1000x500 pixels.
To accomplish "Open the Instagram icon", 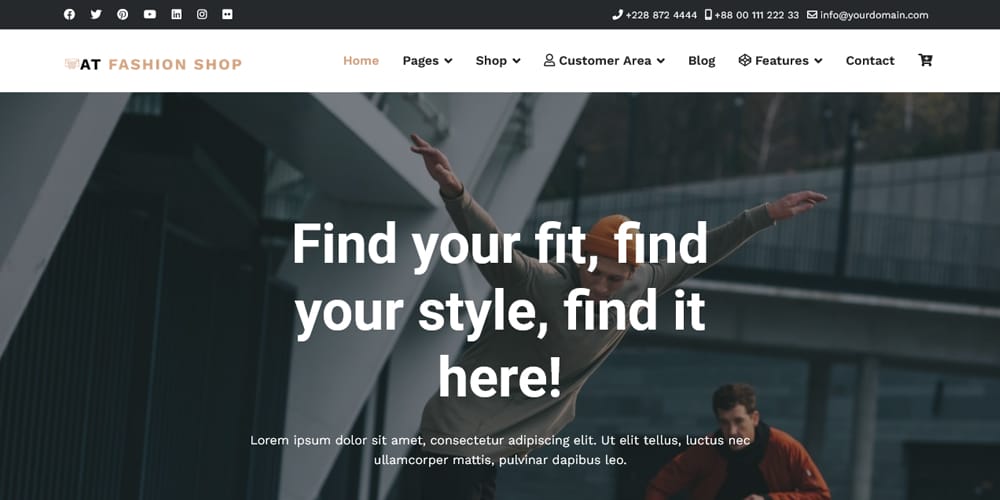I will point(202,14).
